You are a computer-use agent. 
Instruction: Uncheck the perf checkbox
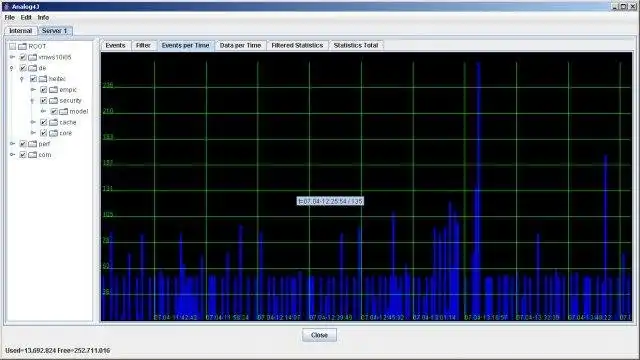(x=23, y=144)
